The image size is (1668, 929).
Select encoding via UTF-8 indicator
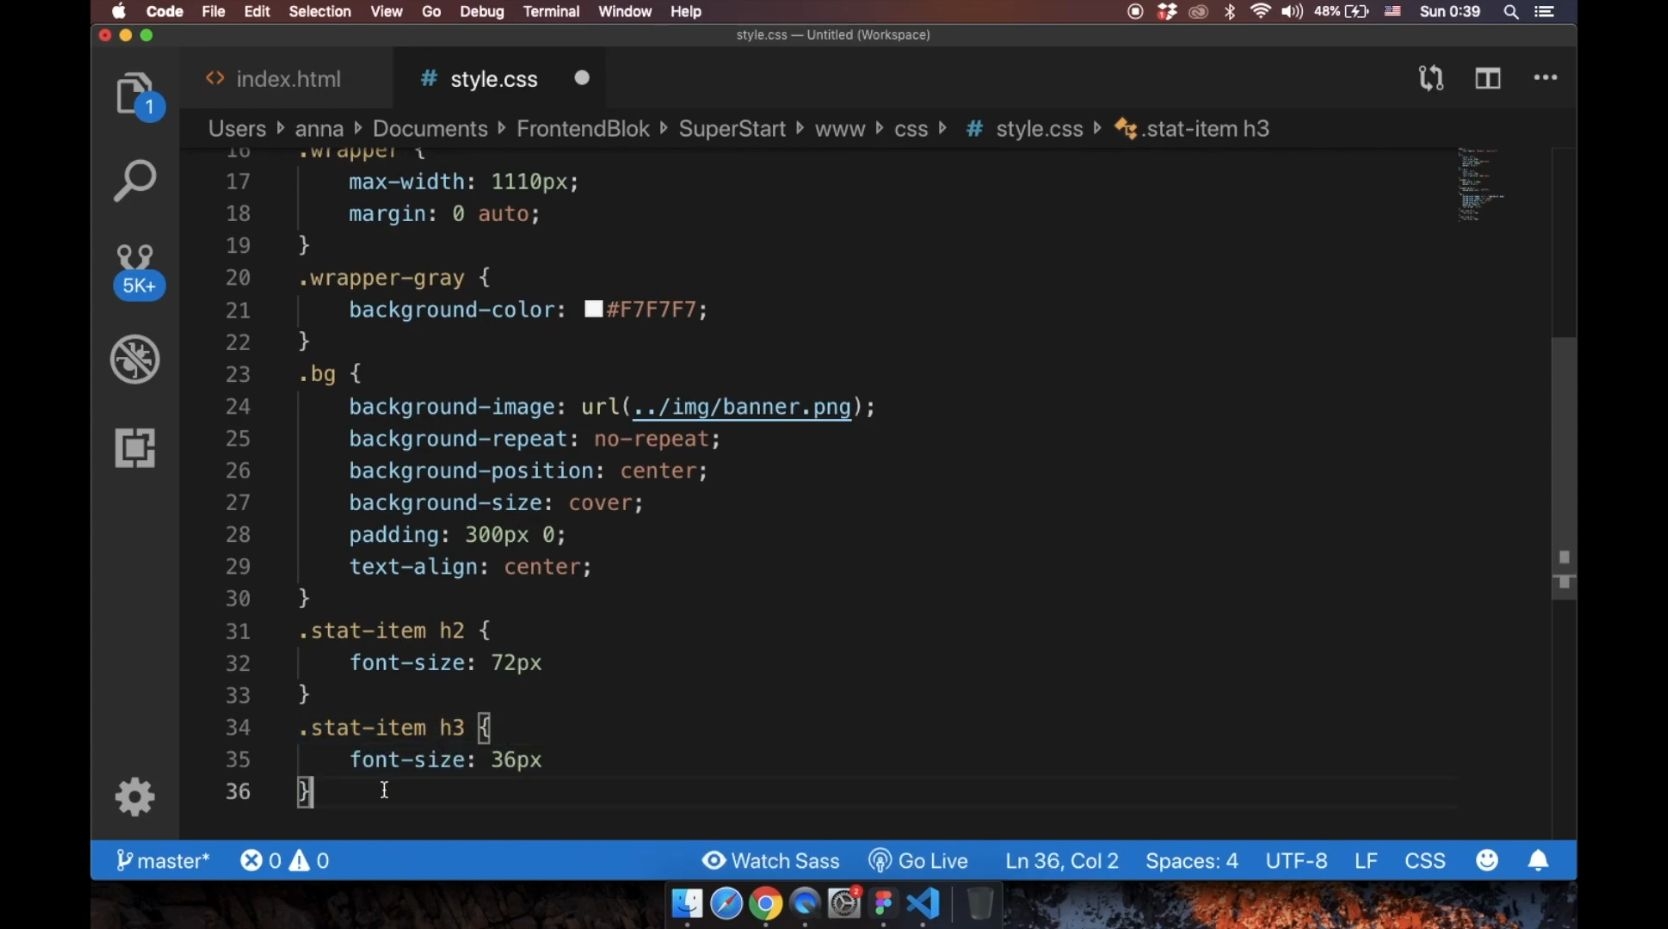click(1296, 861)
